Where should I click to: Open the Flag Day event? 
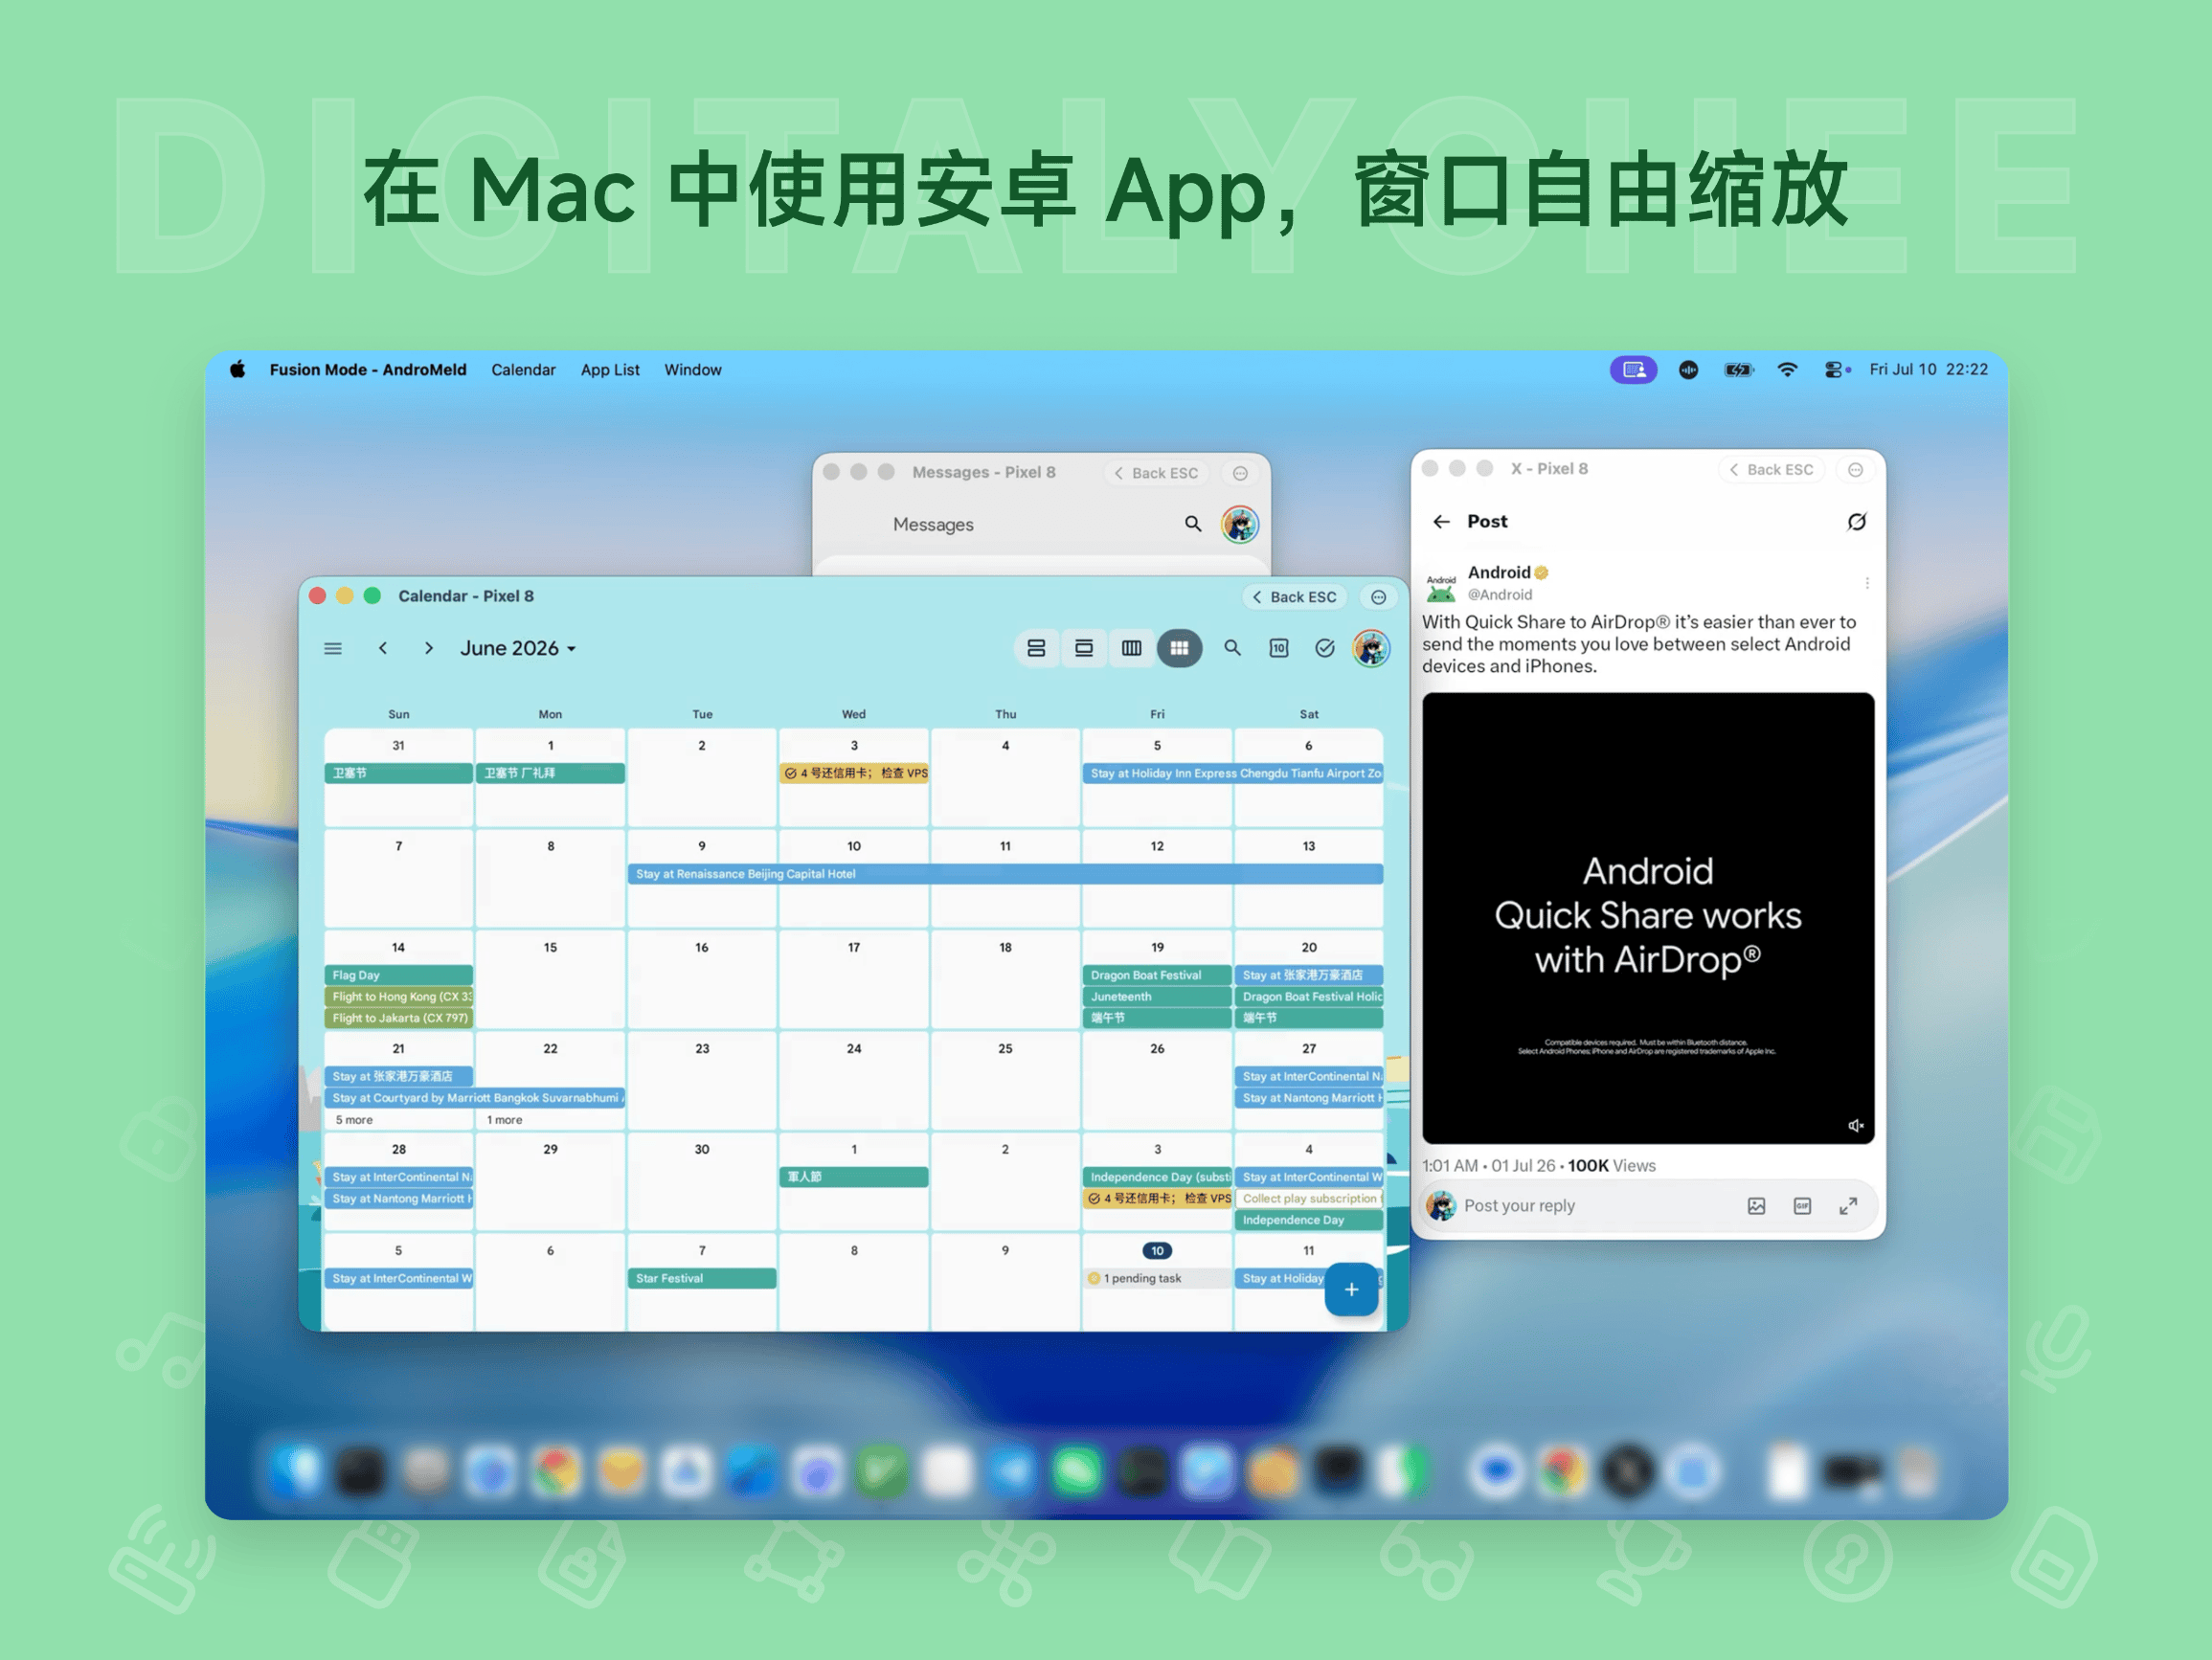coord(398,975)
